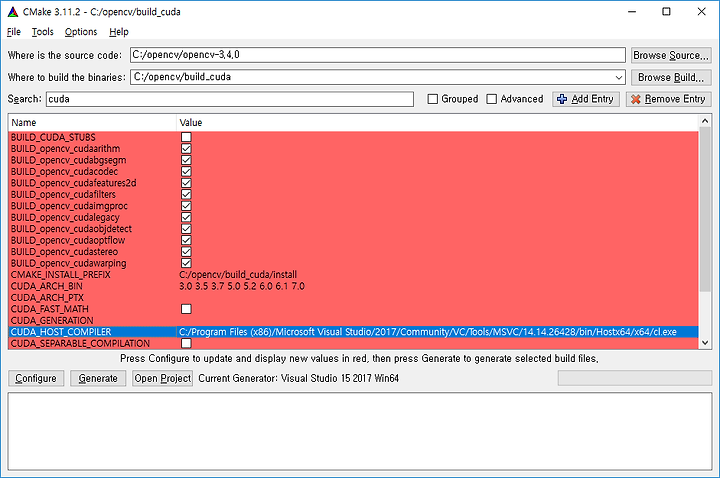Toggle the BUILD_CUDA_STUBS checkbox
The height and width of the screenshot is (478, 720).
point(186,137)
